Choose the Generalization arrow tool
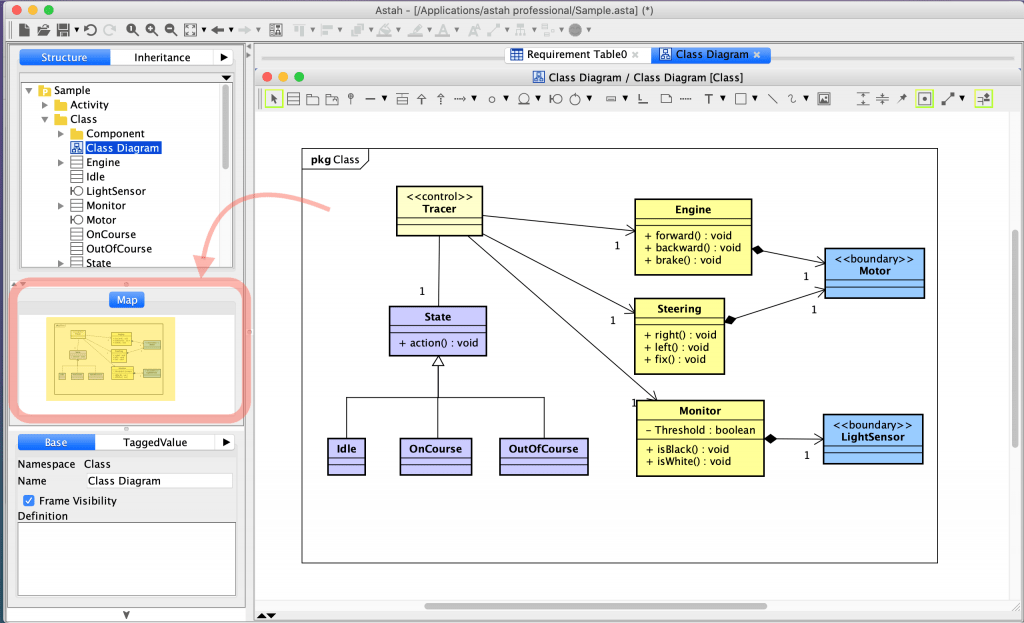This screenshot has height=623, width=1024. (420, 98)
